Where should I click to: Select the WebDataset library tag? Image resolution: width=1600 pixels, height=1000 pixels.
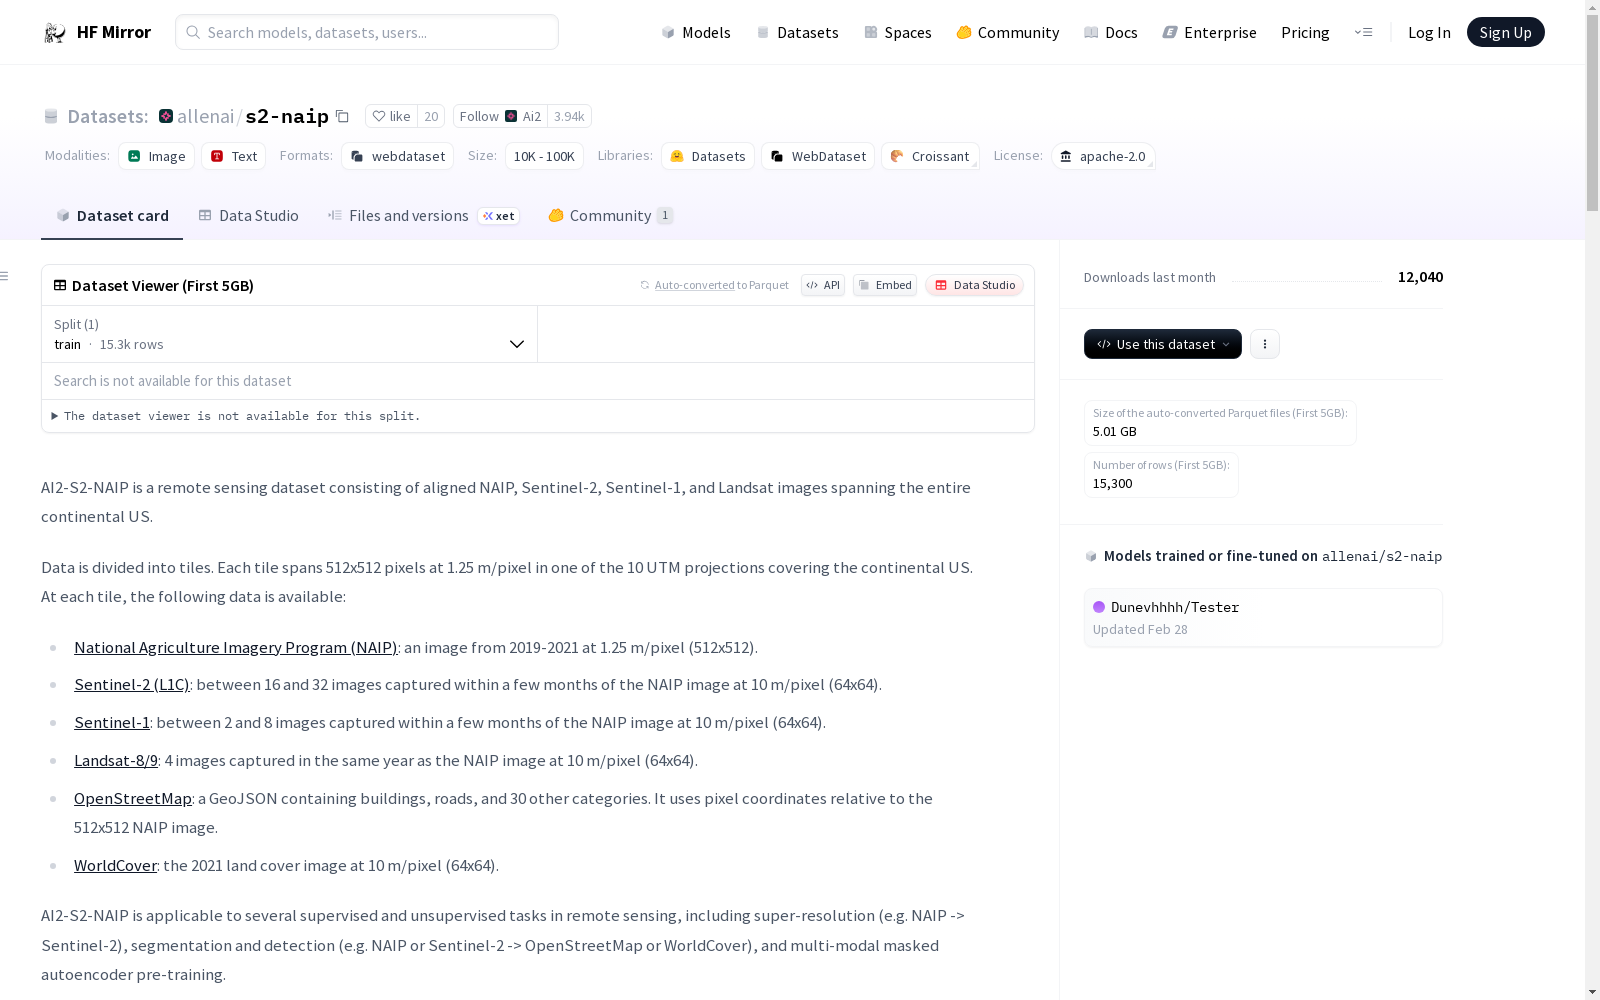coord(818,156)
